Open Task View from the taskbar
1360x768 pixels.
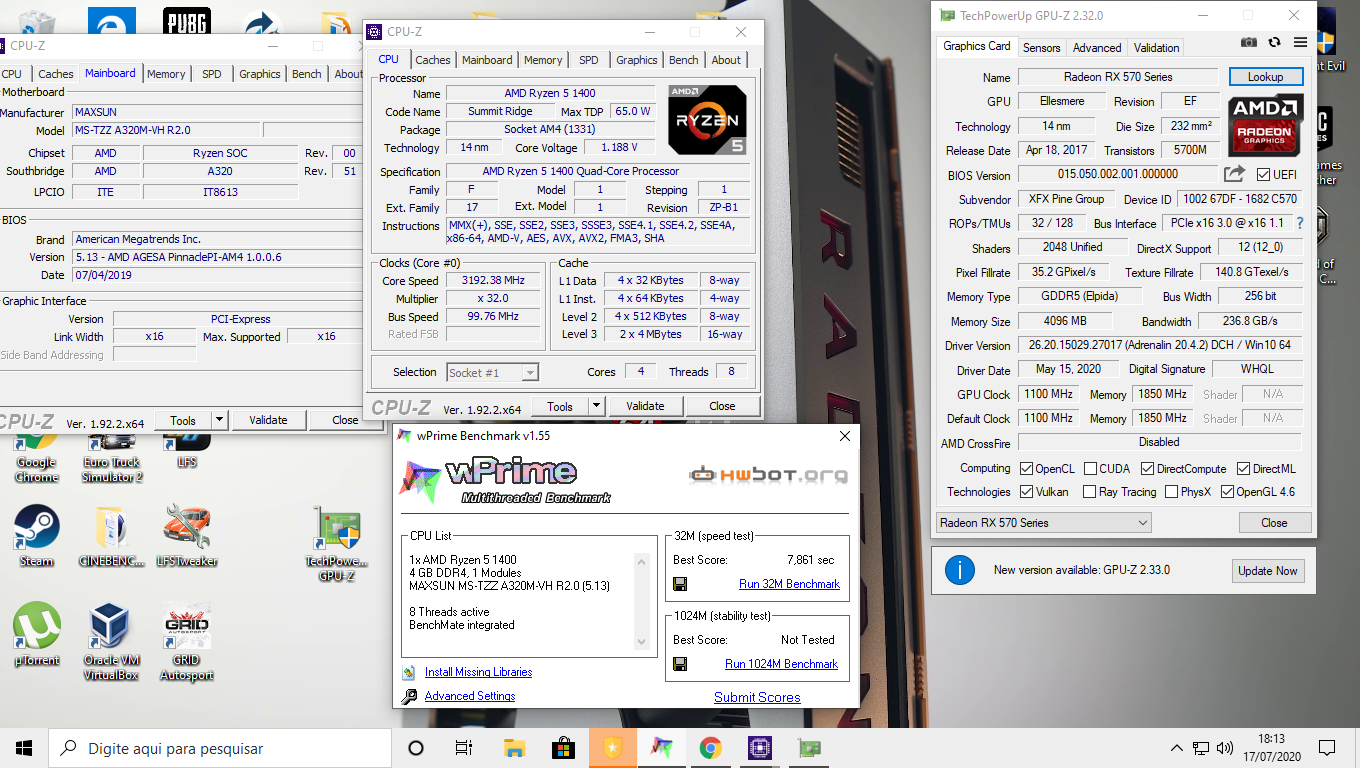click(x=464, y=748)
